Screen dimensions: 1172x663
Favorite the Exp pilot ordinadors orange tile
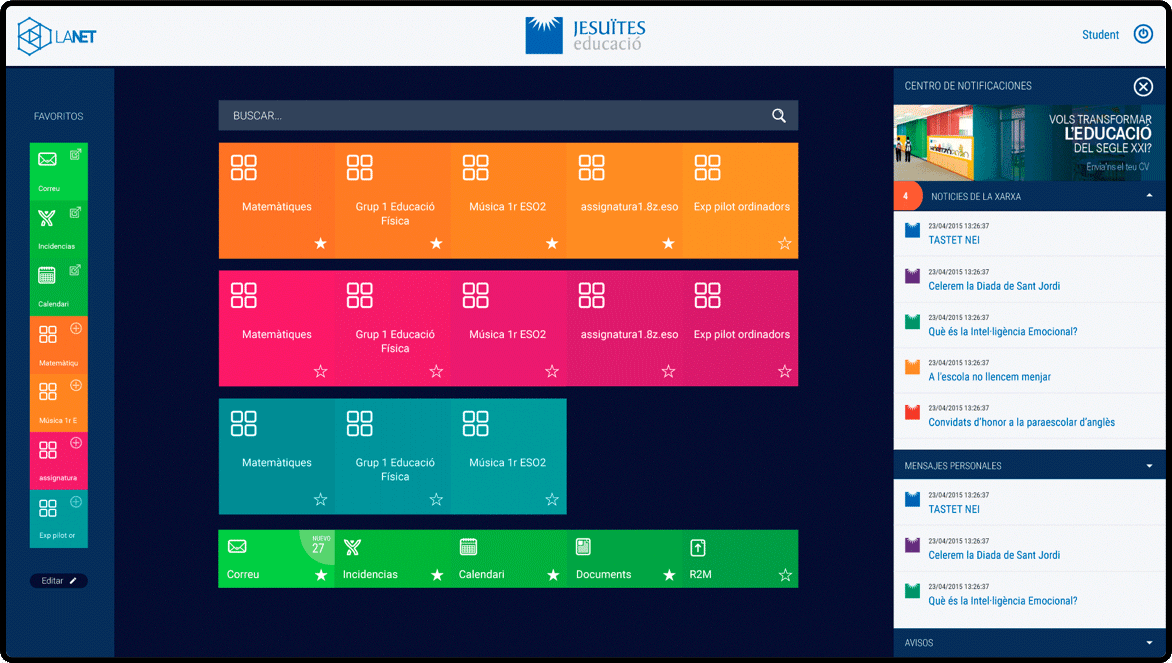(x=785, y=243)
